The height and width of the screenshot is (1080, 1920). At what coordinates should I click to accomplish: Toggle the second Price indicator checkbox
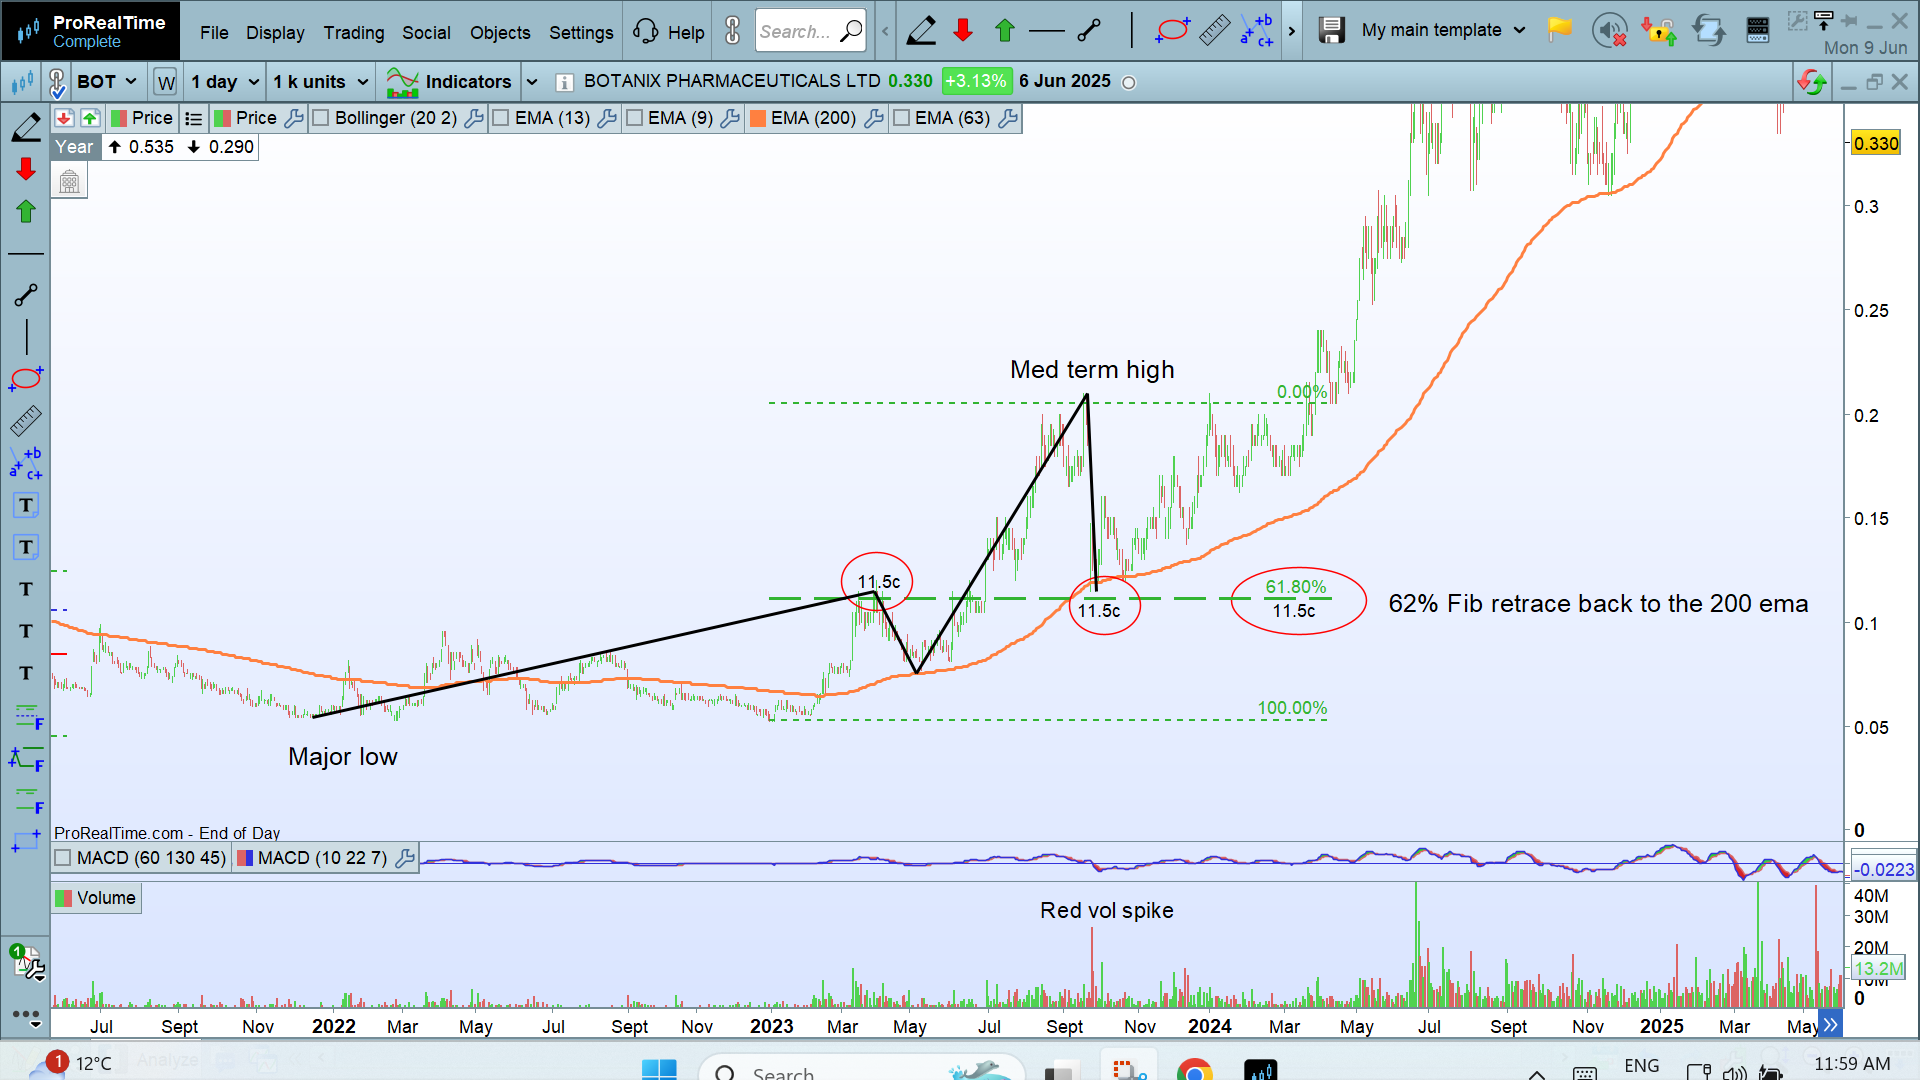click(x=223, y=118)
